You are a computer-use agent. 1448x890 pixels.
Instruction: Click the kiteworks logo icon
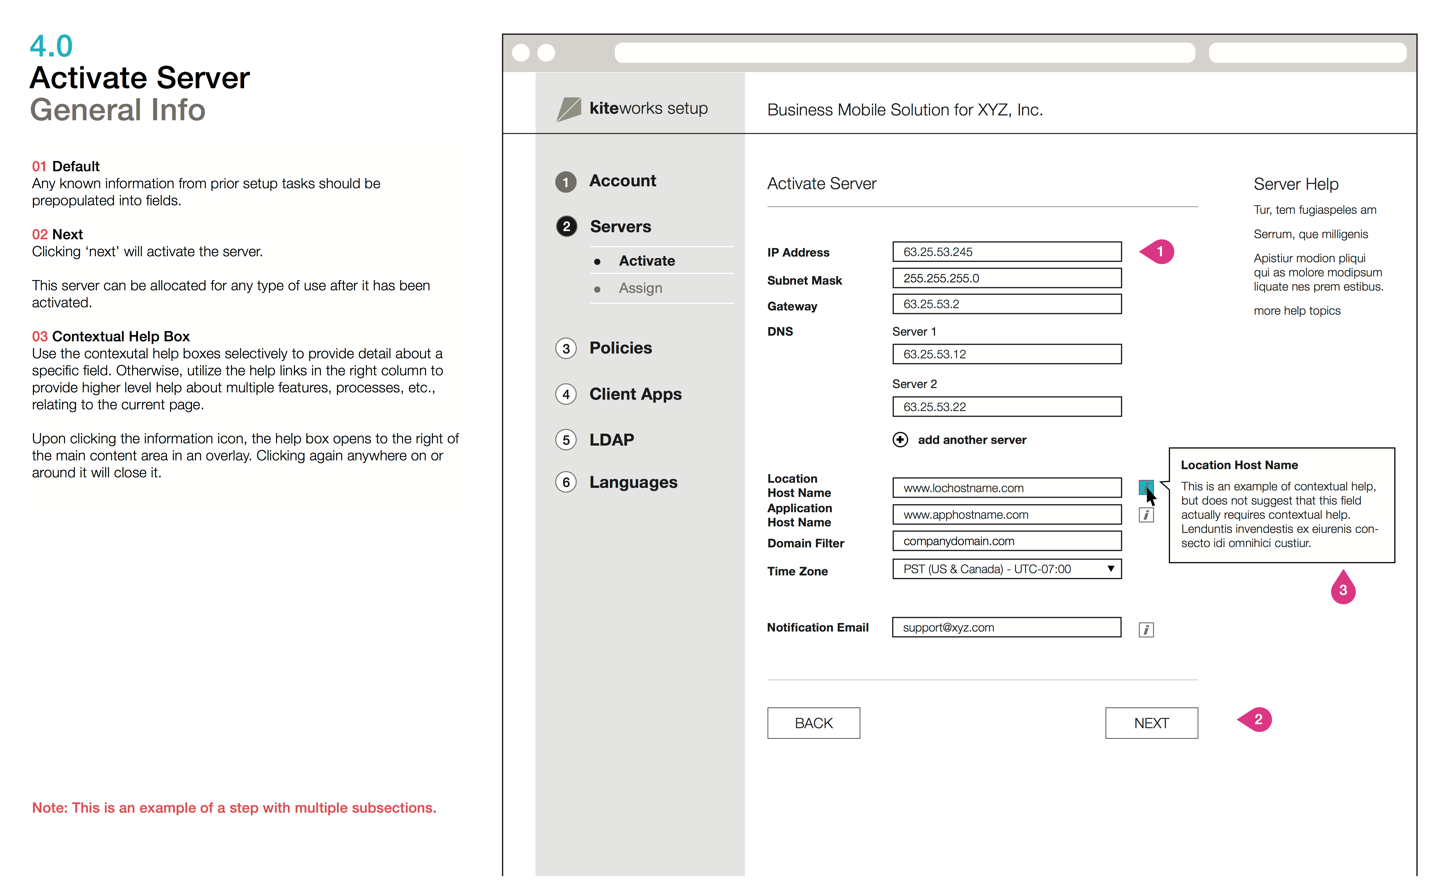click(x=569, y=109)
